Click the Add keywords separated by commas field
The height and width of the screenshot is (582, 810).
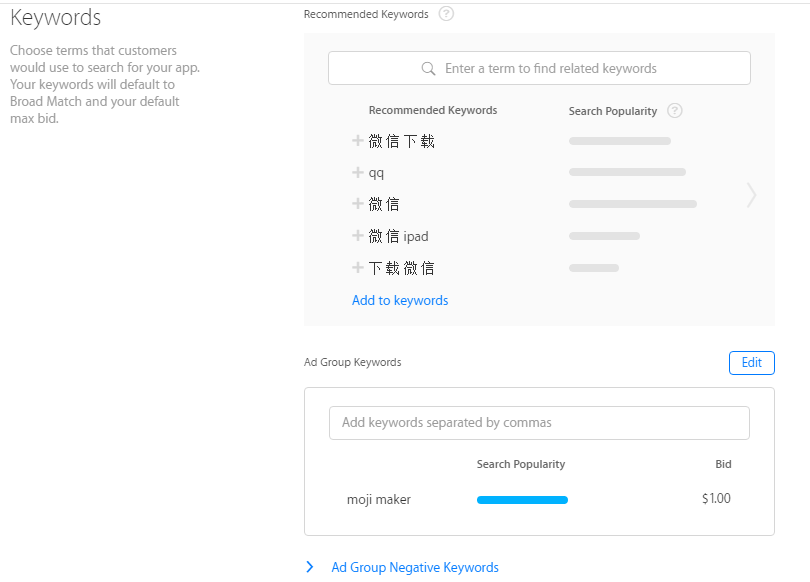pyautogui.click(x=539, y=423)
